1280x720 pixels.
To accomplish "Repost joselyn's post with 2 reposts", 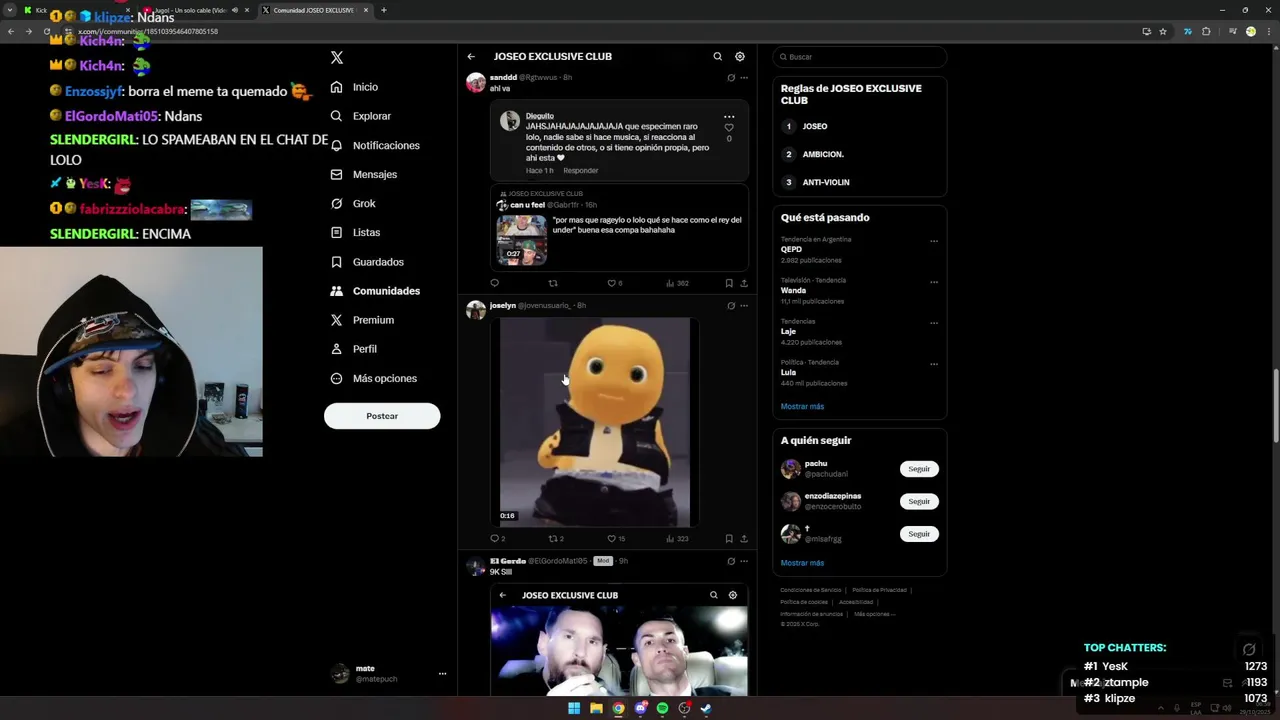I will pos(556,539).
